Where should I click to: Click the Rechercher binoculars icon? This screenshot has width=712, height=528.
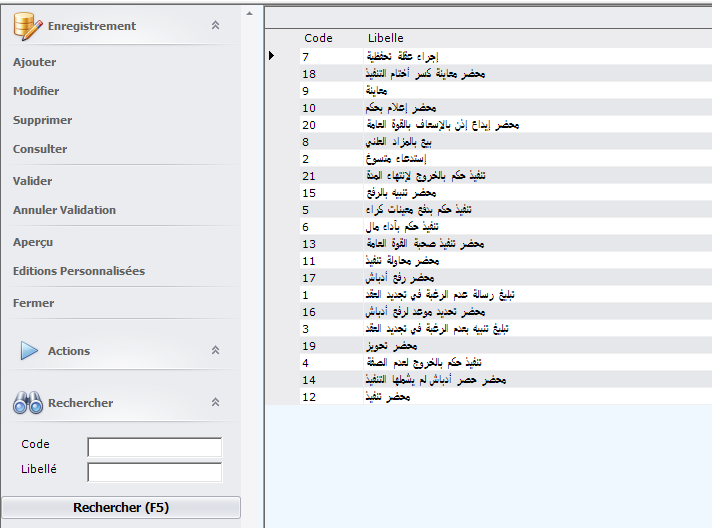(28, 403)
